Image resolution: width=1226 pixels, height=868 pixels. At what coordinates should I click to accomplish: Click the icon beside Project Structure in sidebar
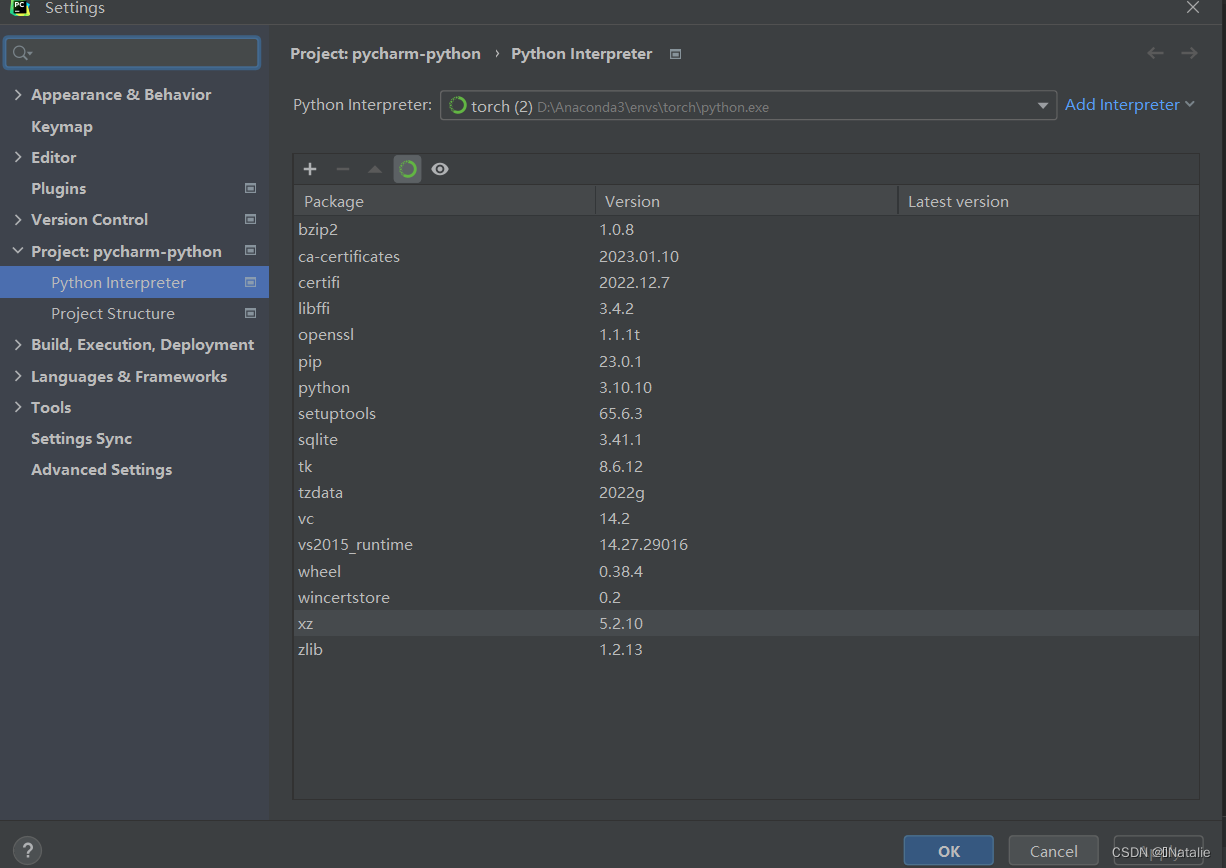[250, 313]
